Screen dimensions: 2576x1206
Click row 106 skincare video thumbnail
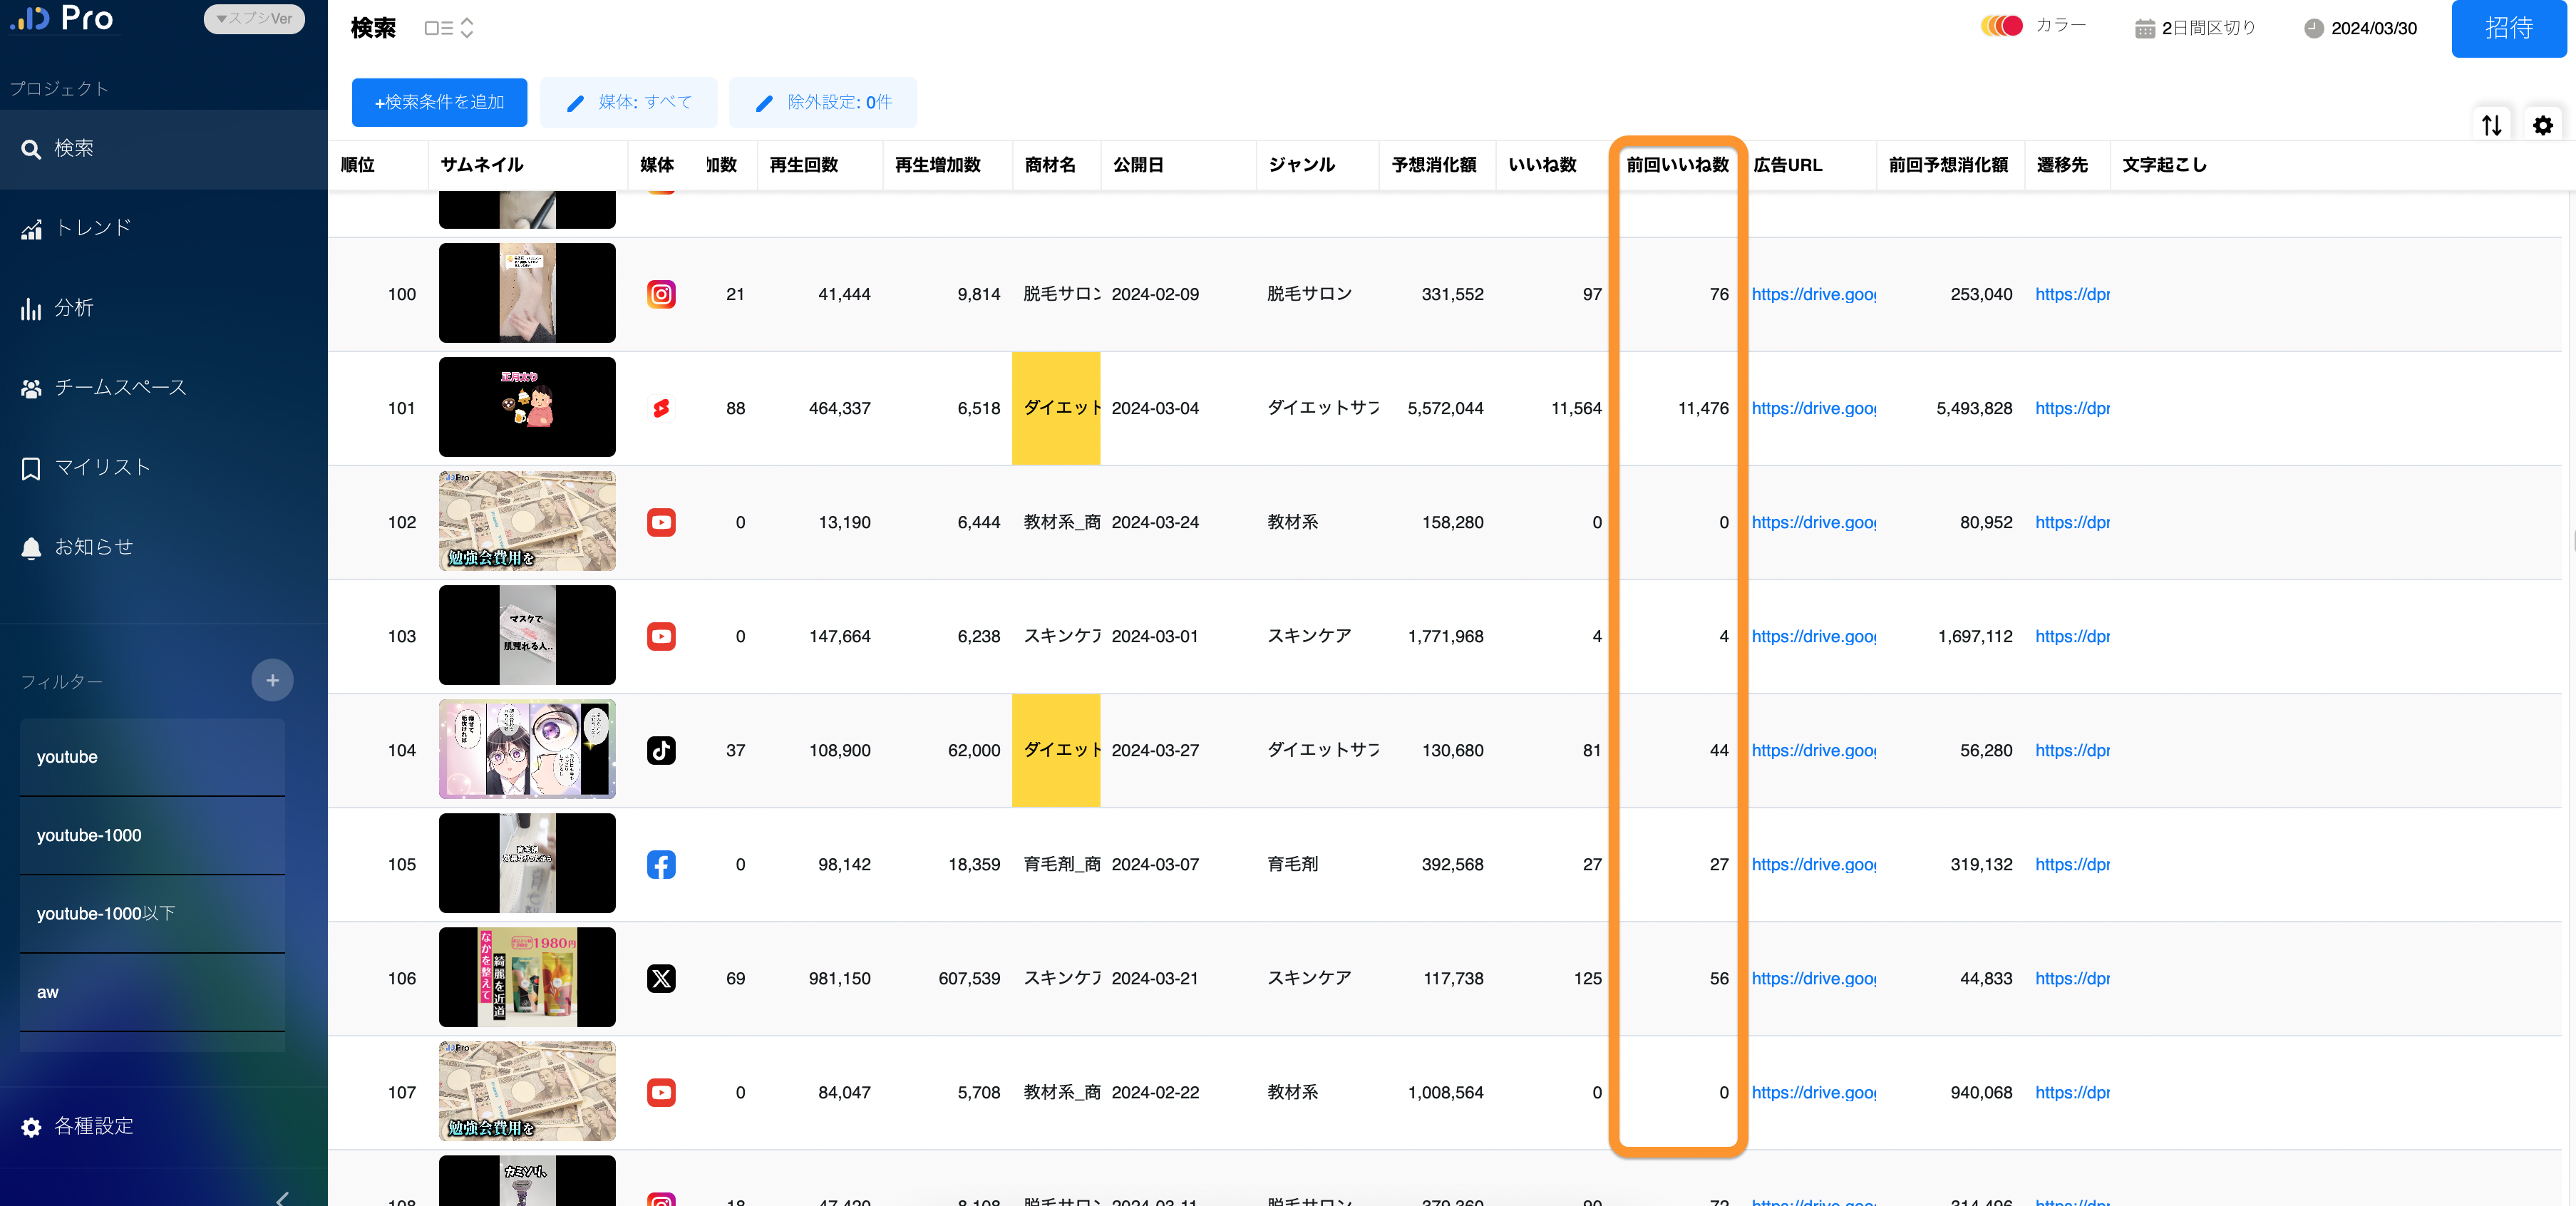point(527,977)
